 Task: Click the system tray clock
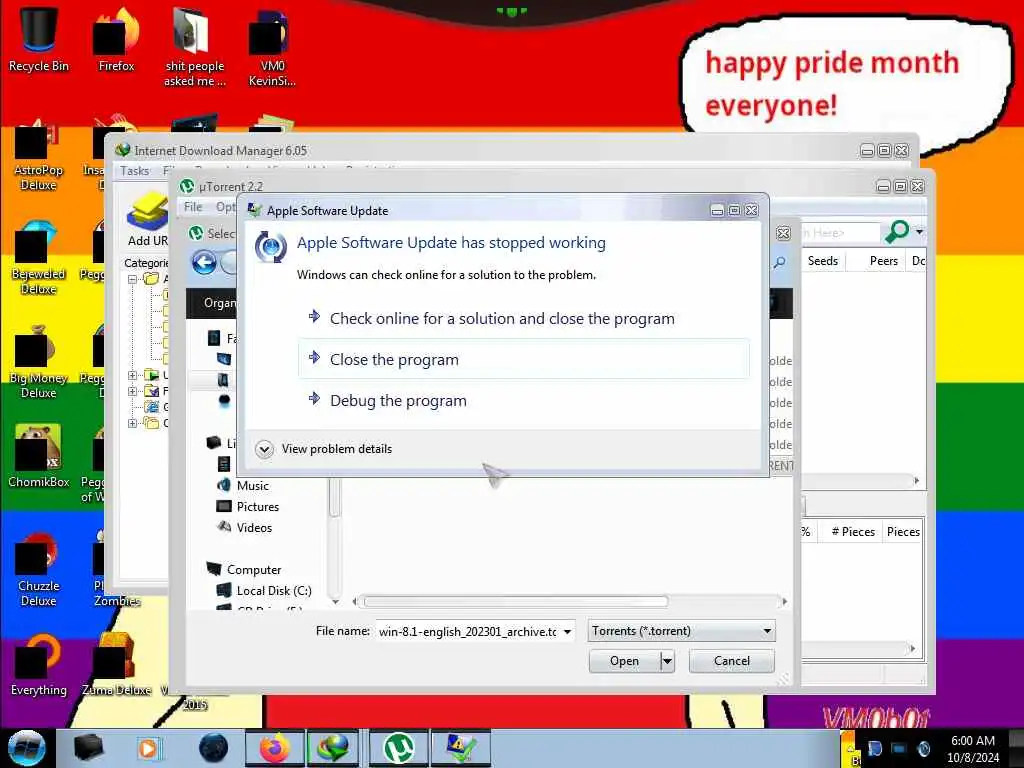pos(973,749)
